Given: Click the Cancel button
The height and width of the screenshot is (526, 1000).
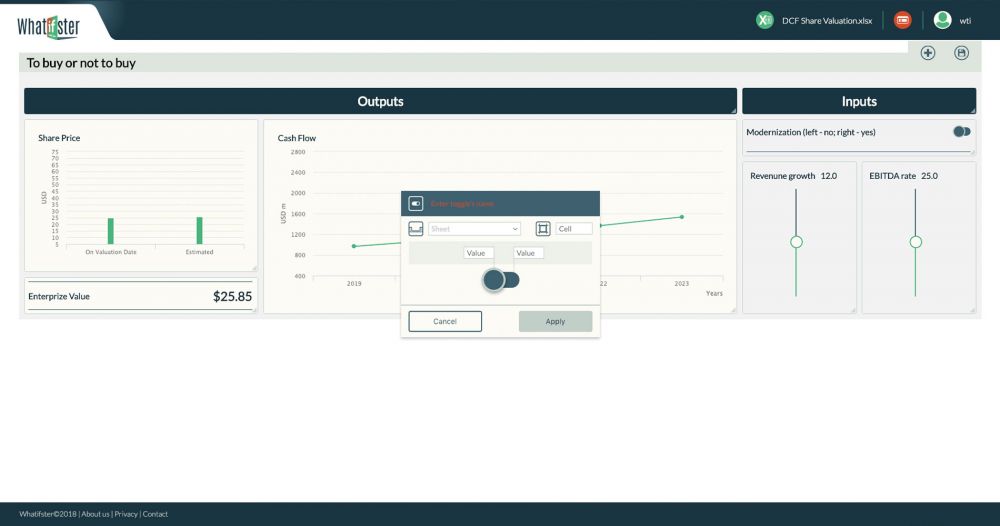Looking at the screenshot, I should coord(445,321).
